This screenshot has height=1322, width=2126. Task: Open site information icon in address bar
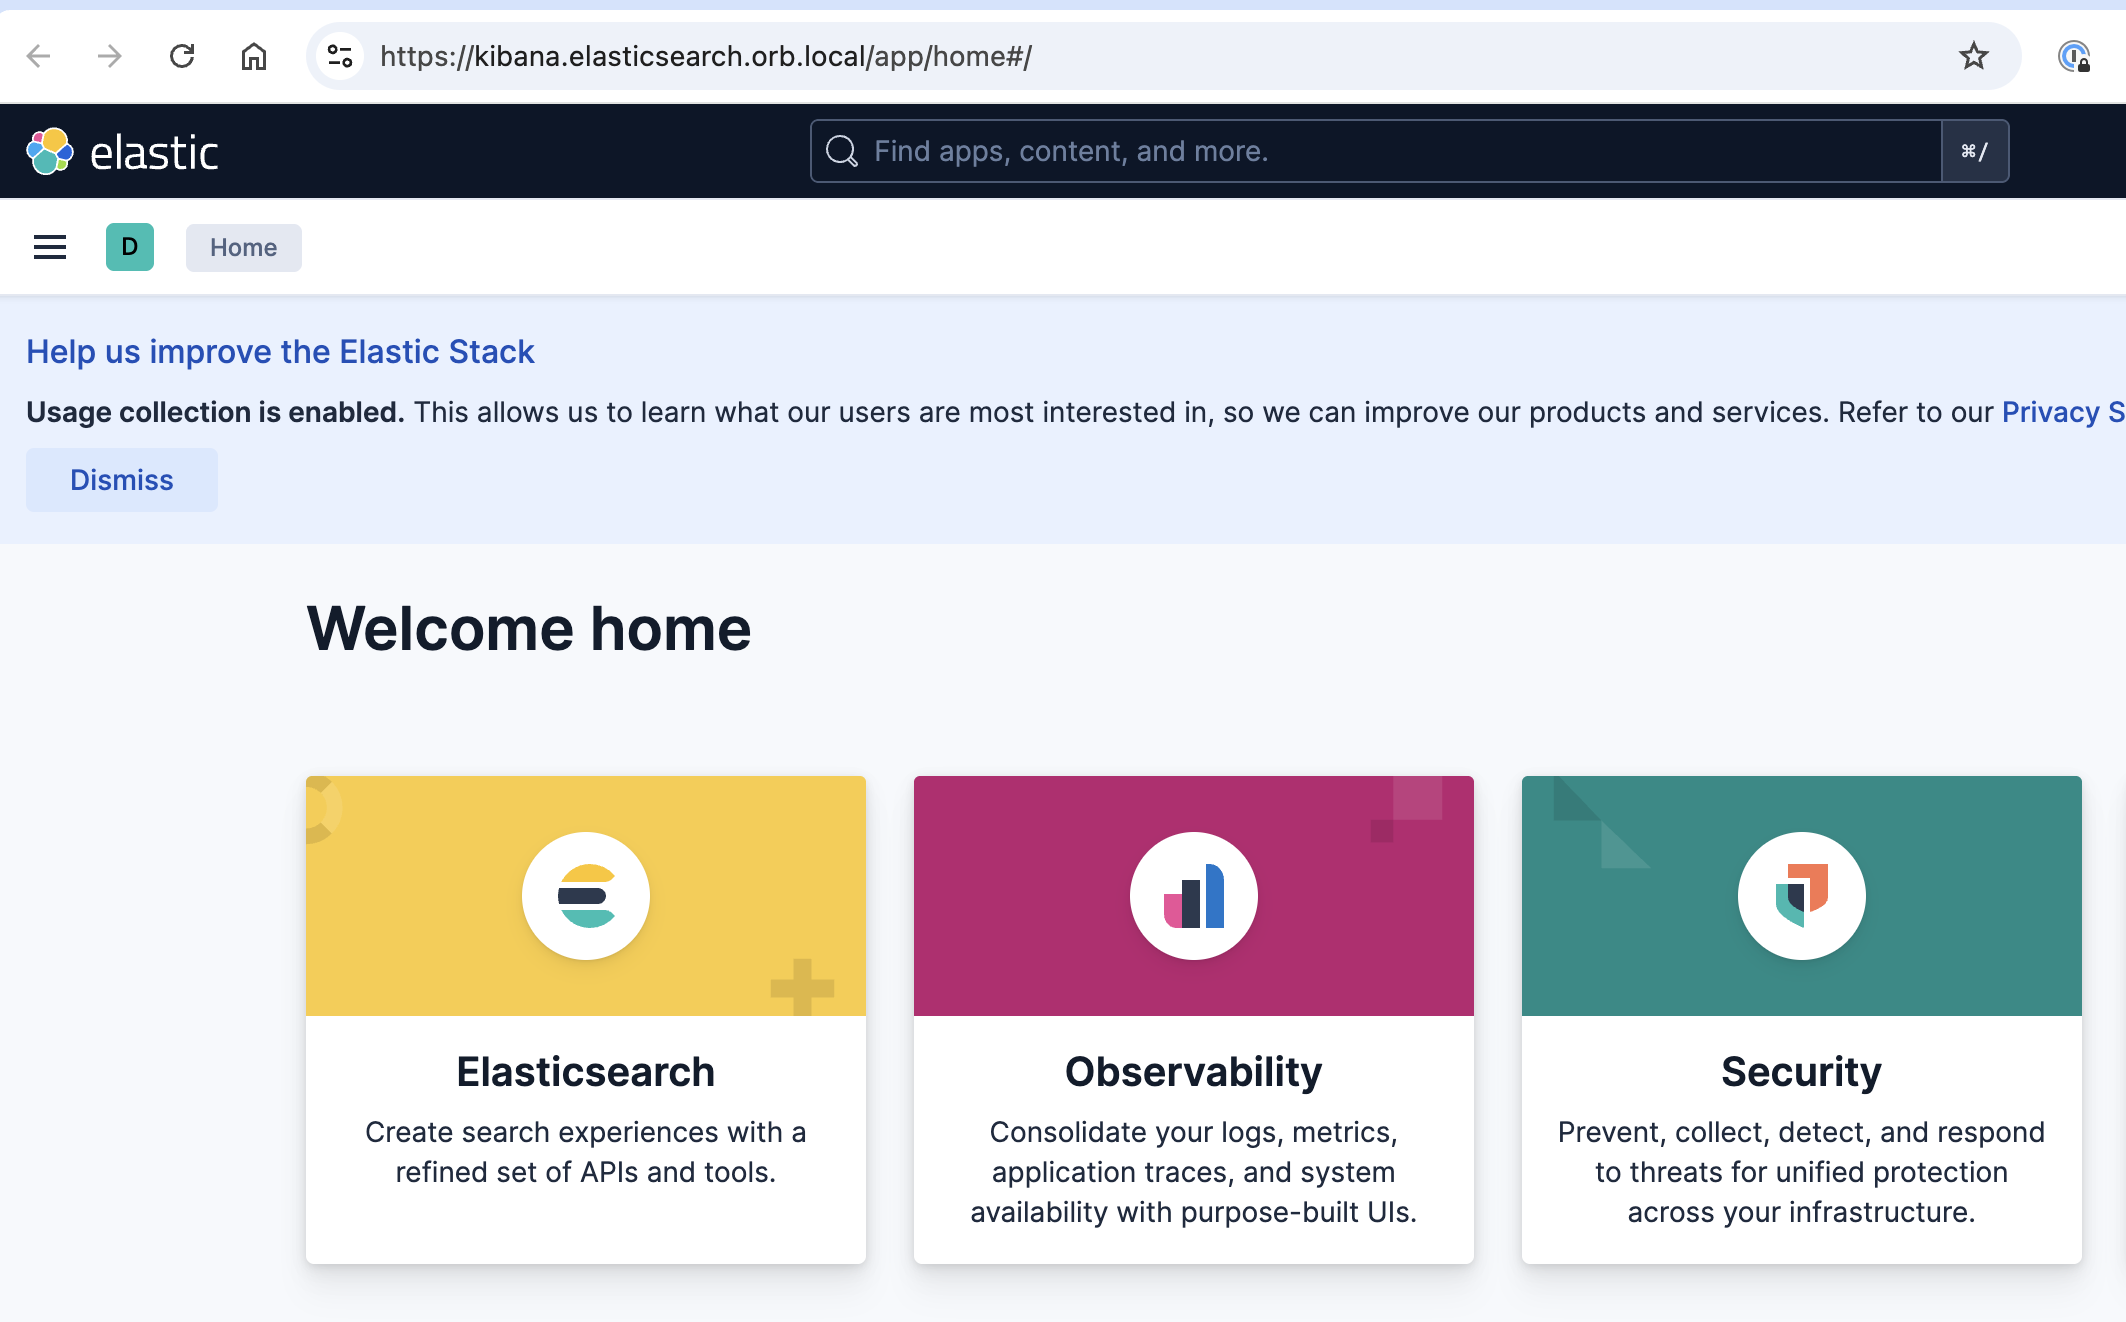coord(340,56)
